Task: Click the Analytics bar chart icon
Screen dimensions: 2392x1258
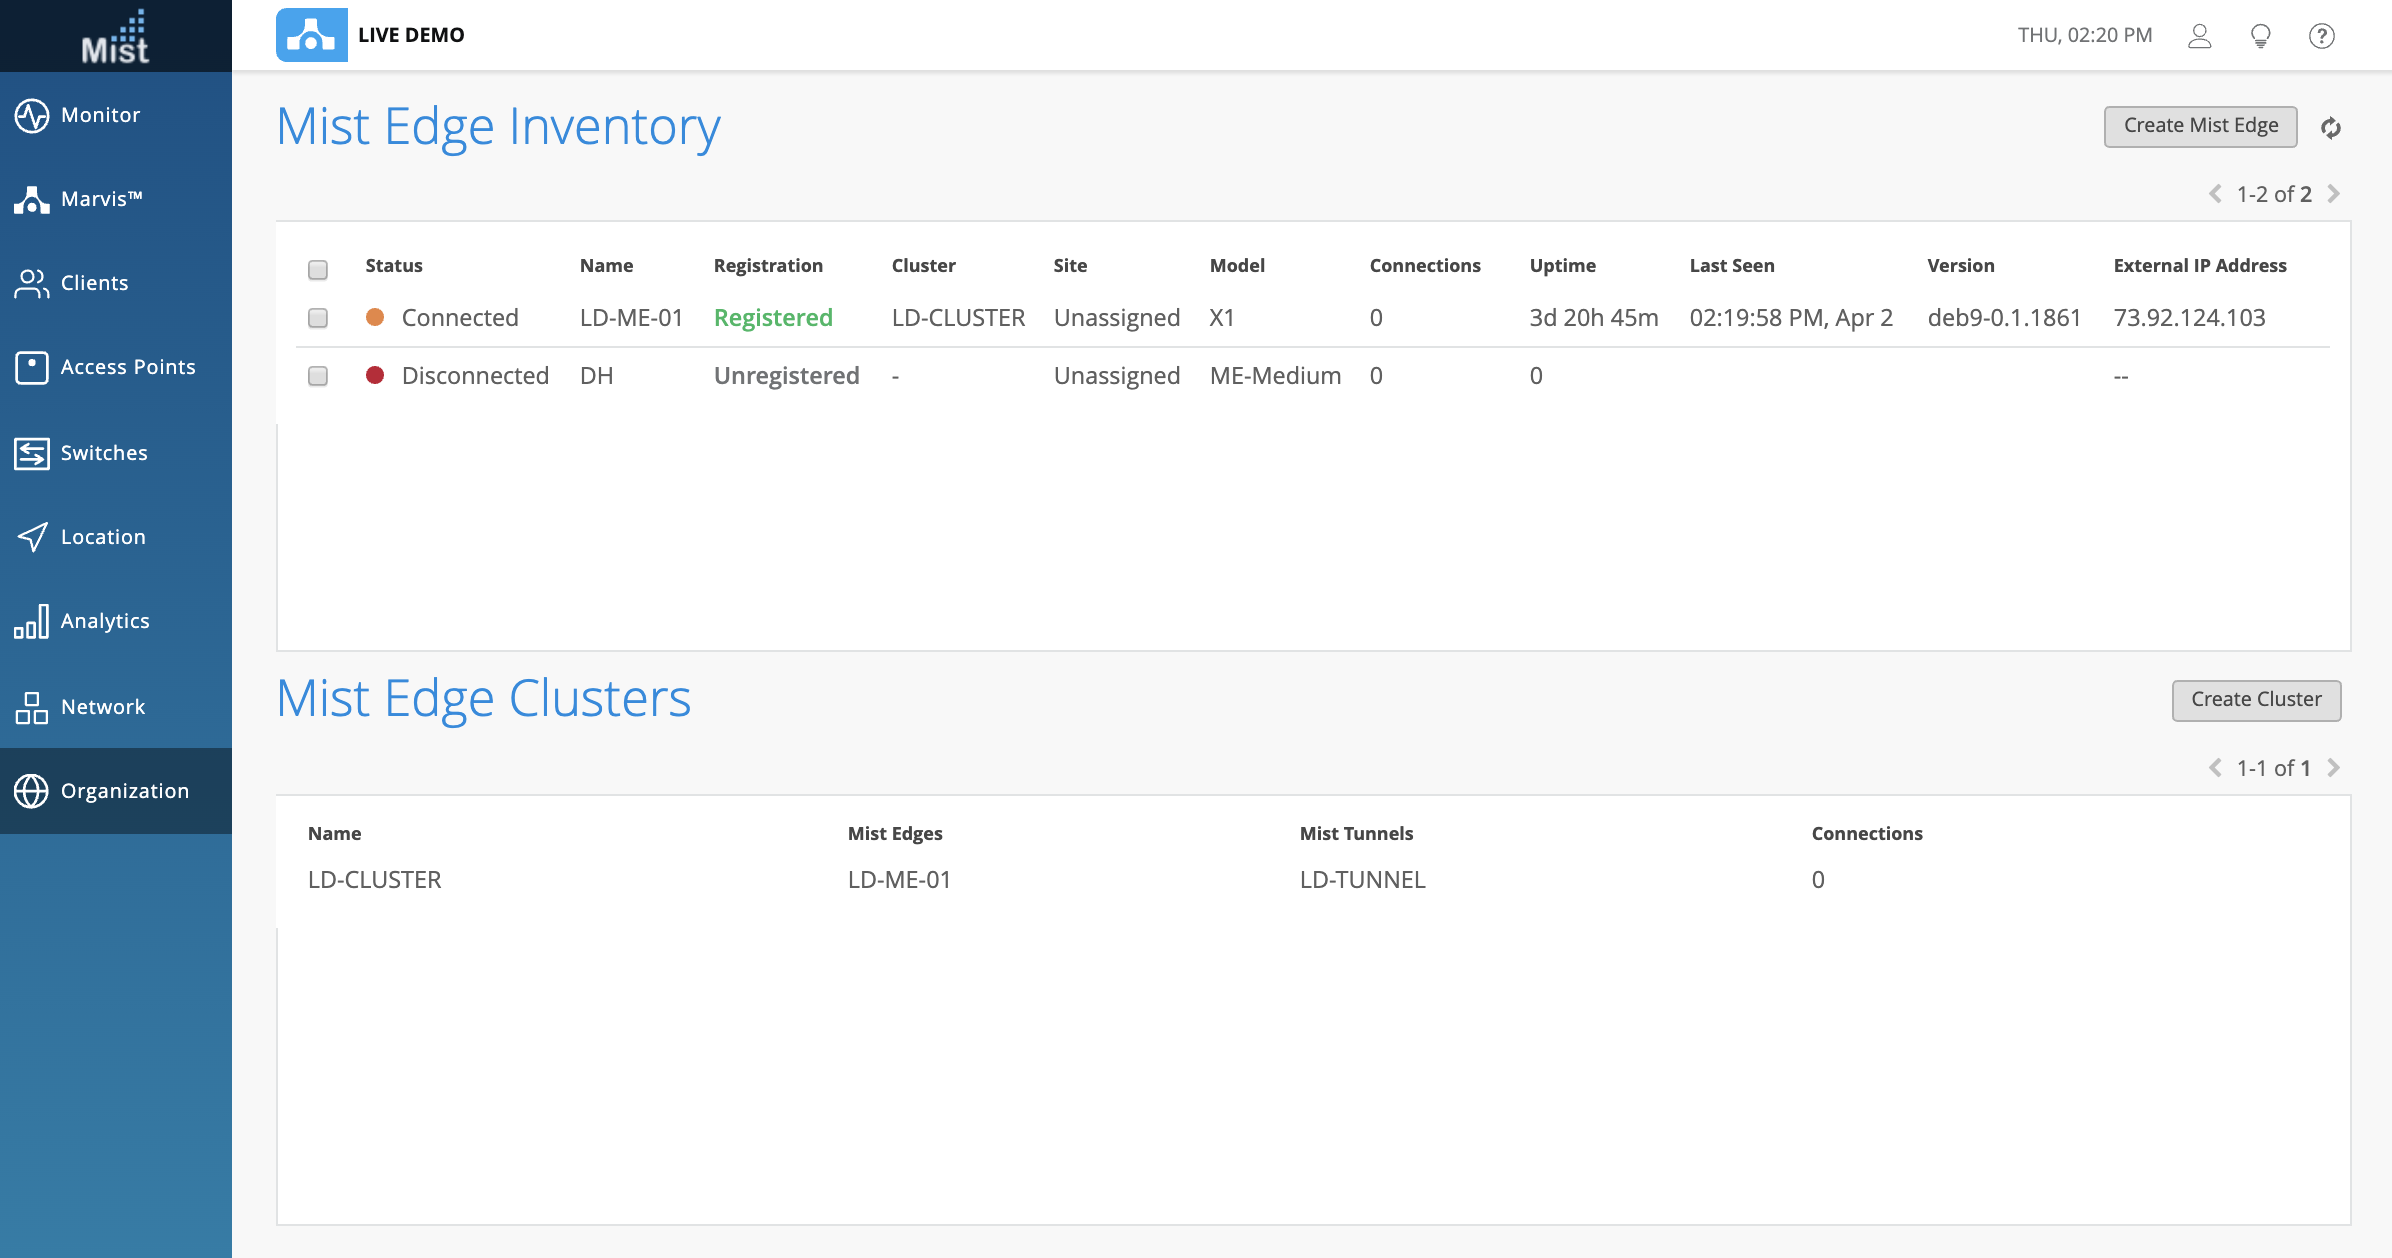Action: pos(32,621)
